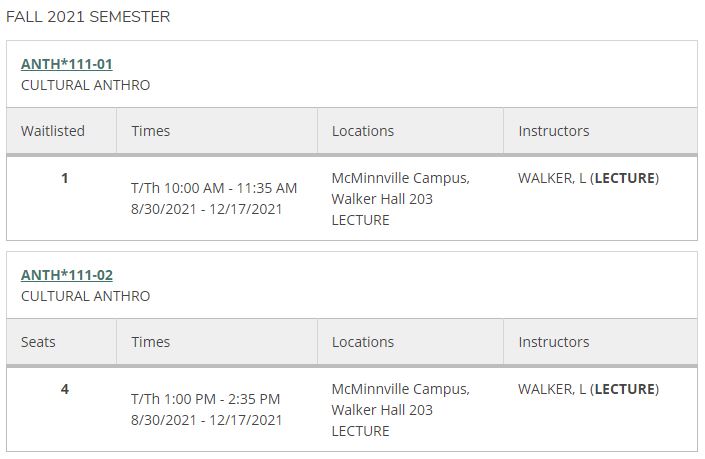Select Instructors header in ANTH*111-01 table
The width and height of the screenshot is (705, 459).
[554, 131]
